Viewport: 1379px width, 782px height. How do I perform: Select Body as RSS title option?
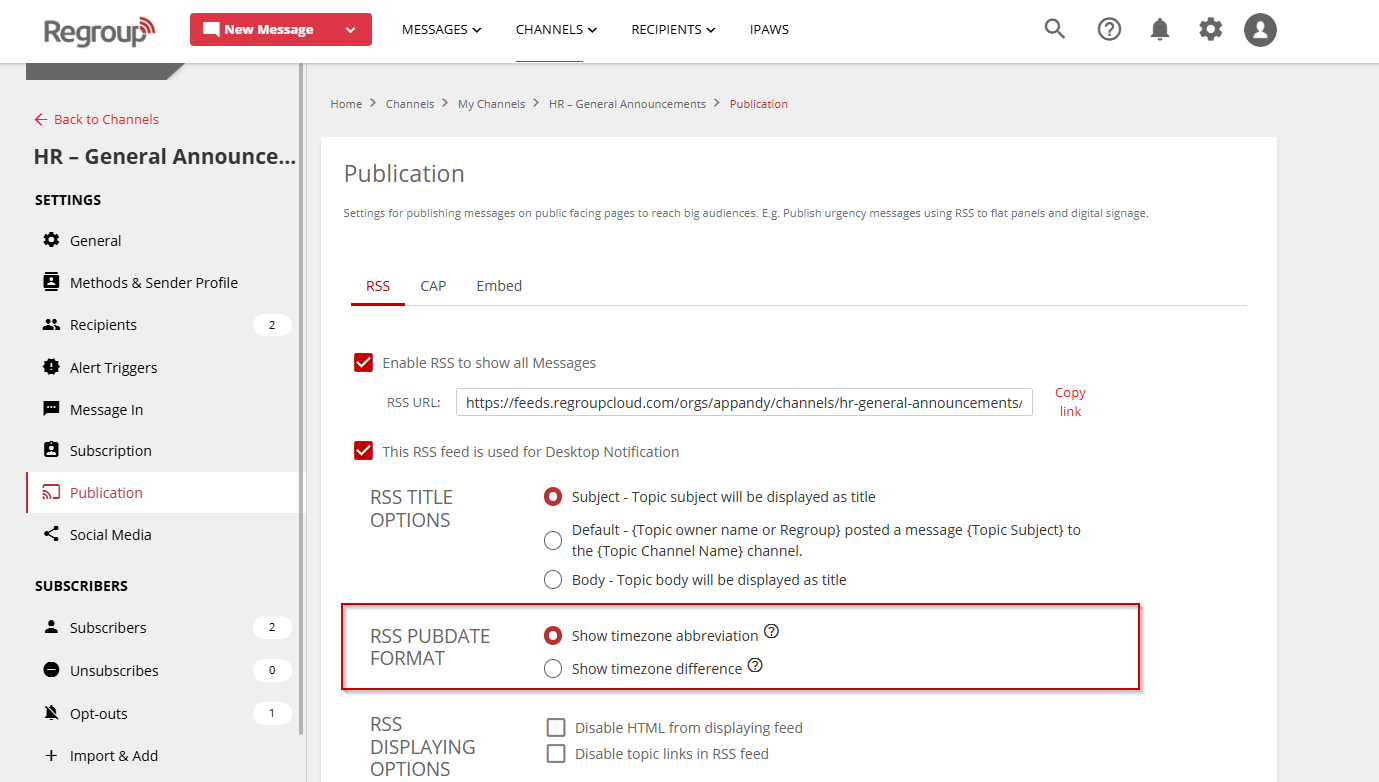[552, 579]
